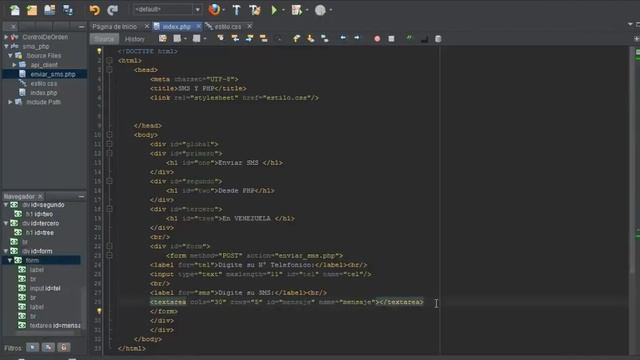Shift line right with the editor toolbar arrow

point(357,38)
